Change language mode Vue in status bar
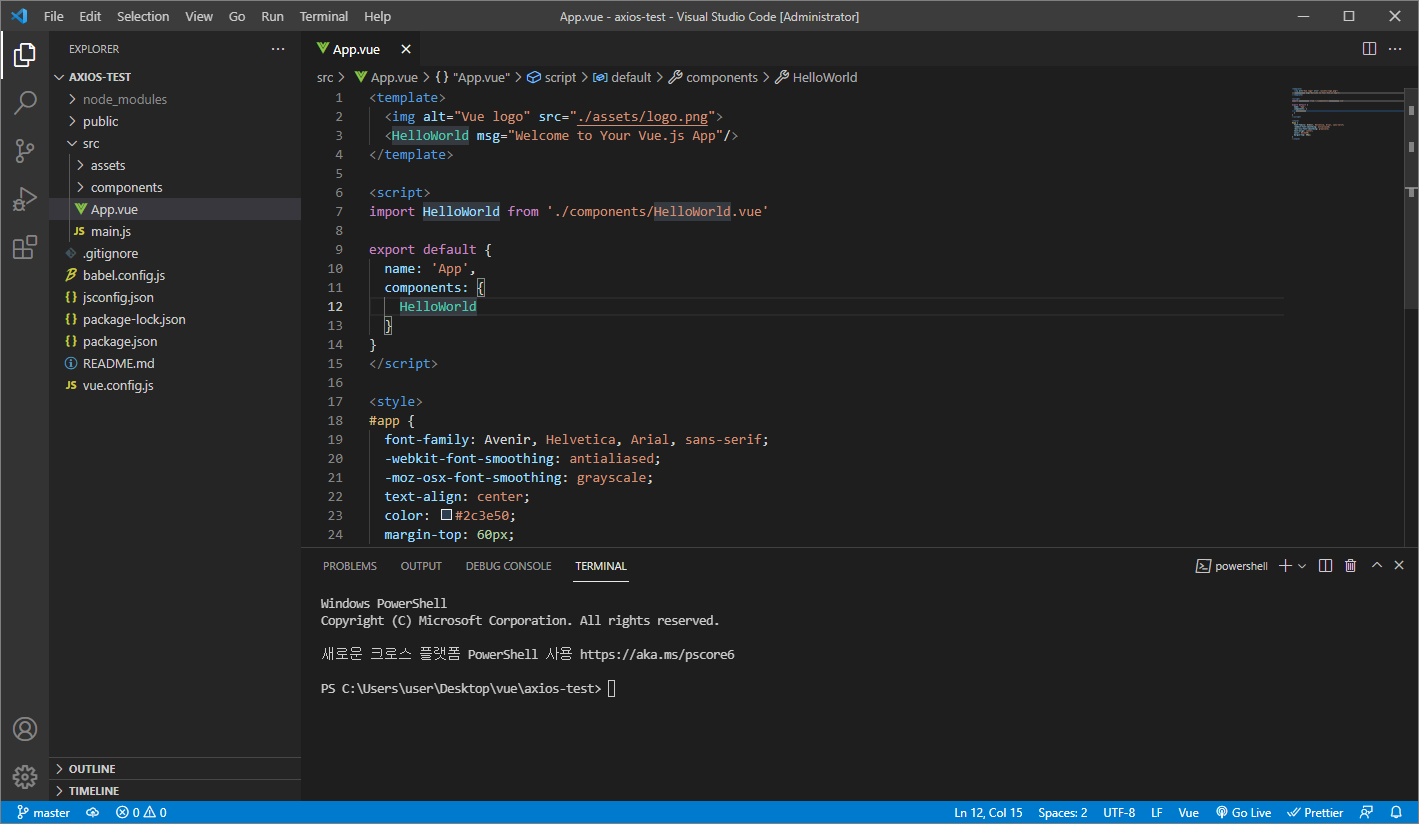 coord(1189,813)
